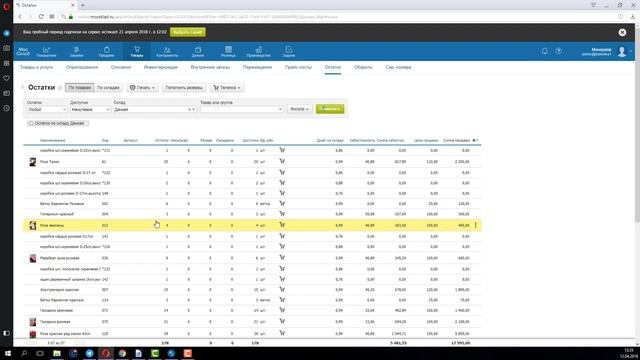
Task: Open the Роза желтая product thumbnail
Action: pyautogui.click(x=33, y=225)
